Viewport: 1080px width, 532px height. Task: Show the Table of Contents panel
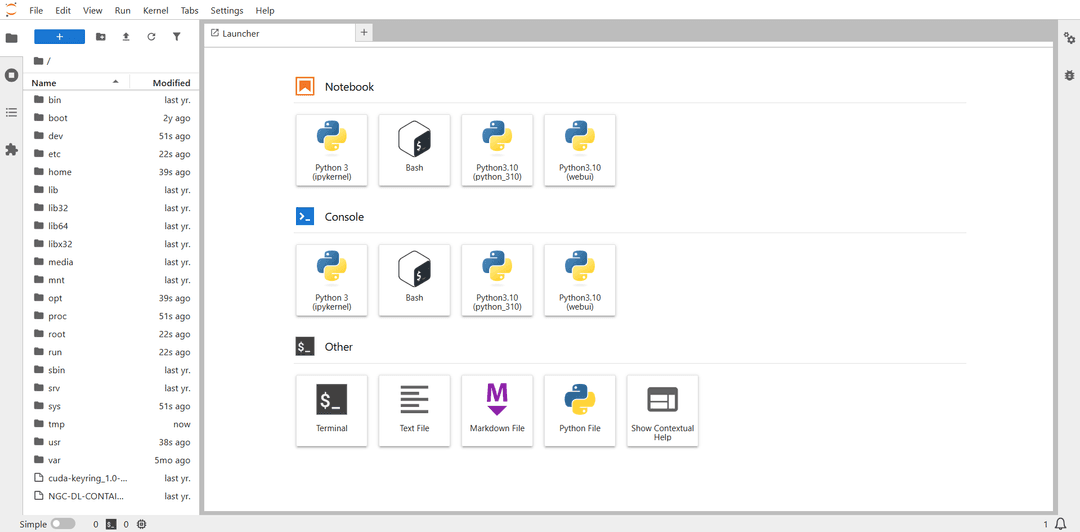(x=11, y=112)
